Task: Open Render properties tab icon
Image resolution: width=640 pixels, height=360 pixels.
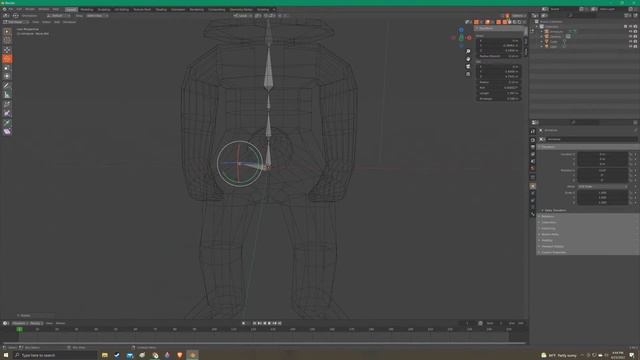Action: click(x=533, y=140)
